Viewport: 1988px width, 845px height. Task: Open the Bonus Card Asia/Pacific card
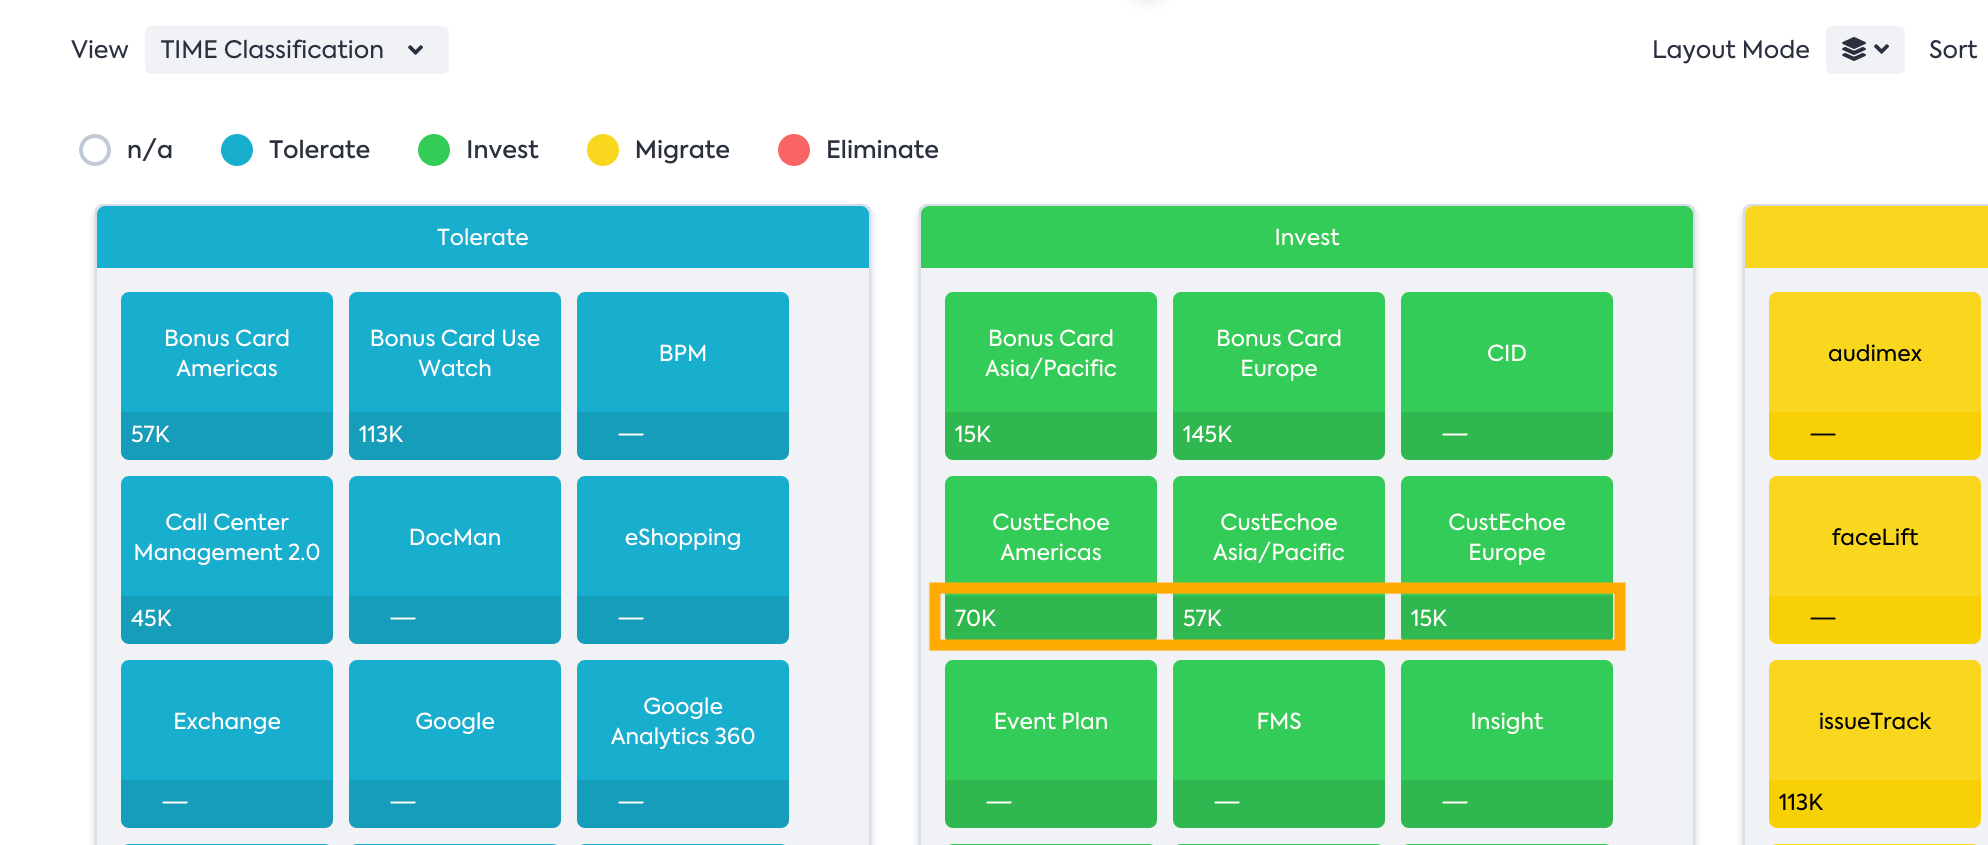tap(1051, 376)
